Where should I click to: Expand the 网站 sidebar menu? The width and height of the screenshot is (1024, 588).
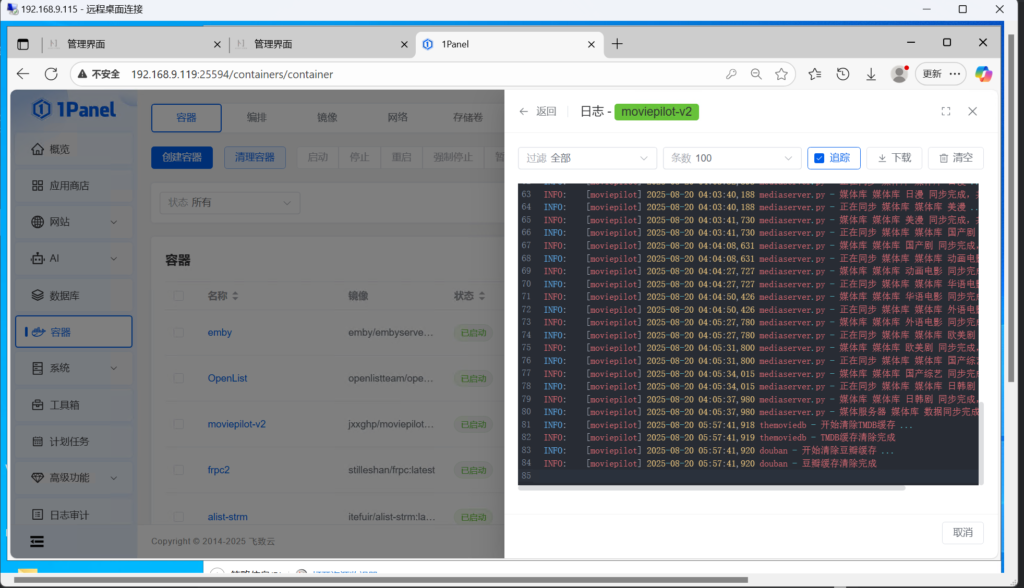tap(73, 222)
